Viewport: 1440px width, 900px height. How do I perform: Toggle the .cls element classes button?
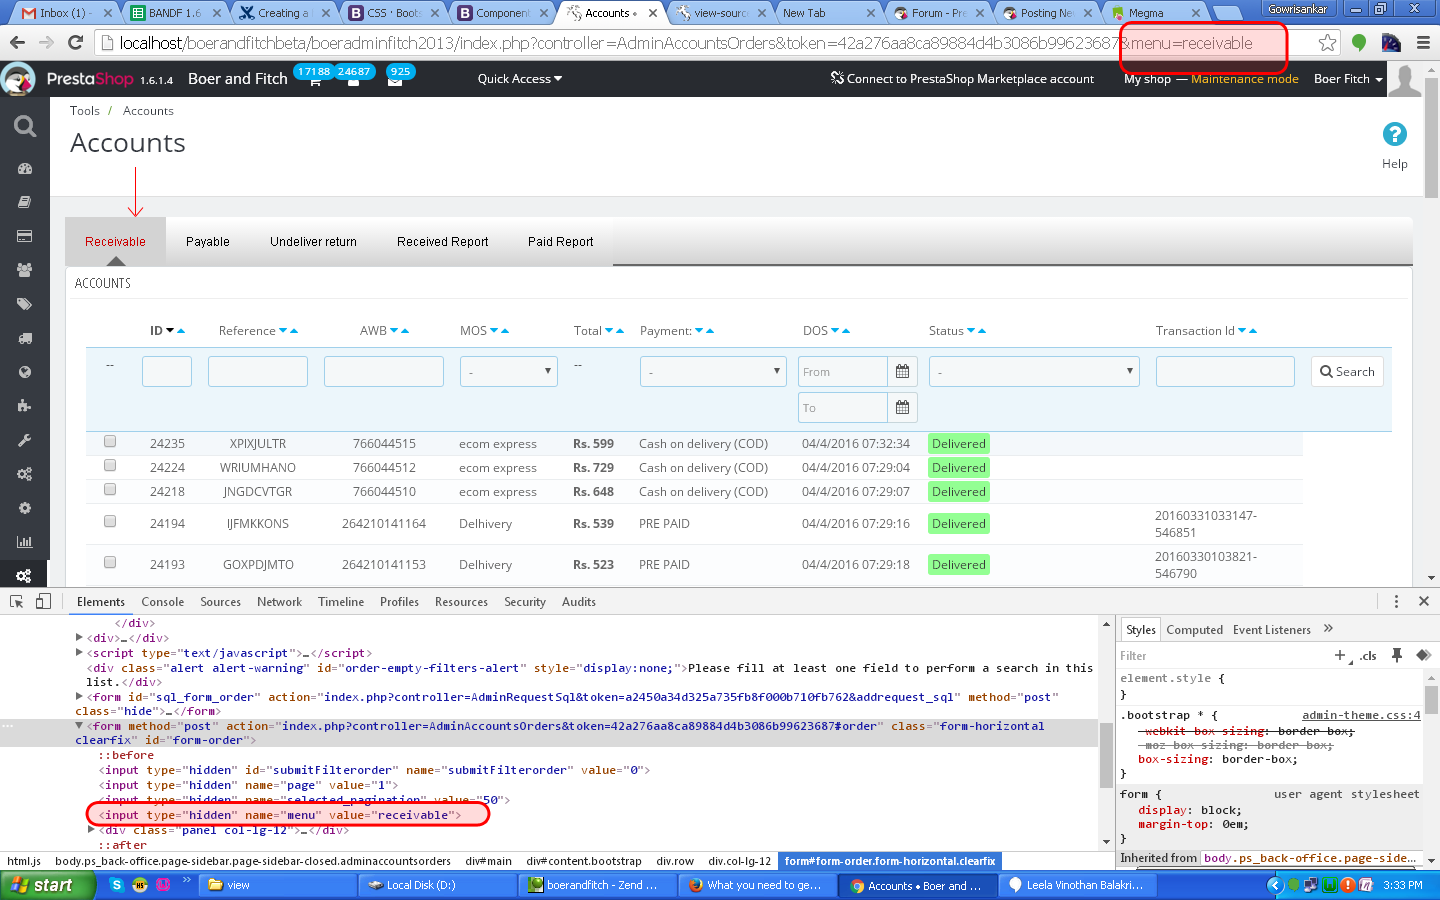(1368, 656)
